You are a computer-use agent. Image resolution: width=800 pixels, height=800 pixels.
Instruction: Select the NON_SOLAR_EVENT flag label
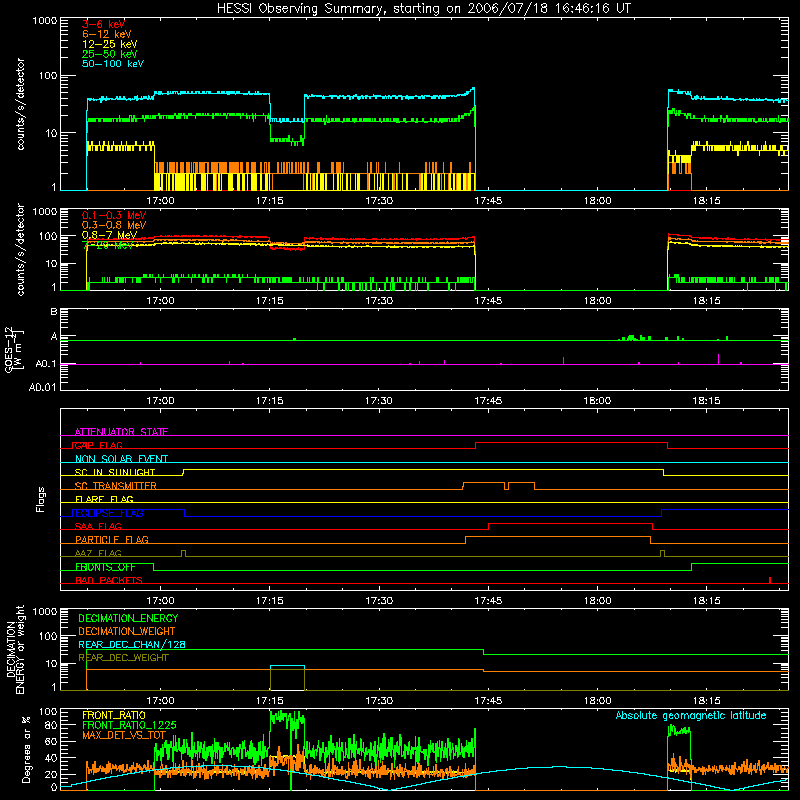pos(121,459)
